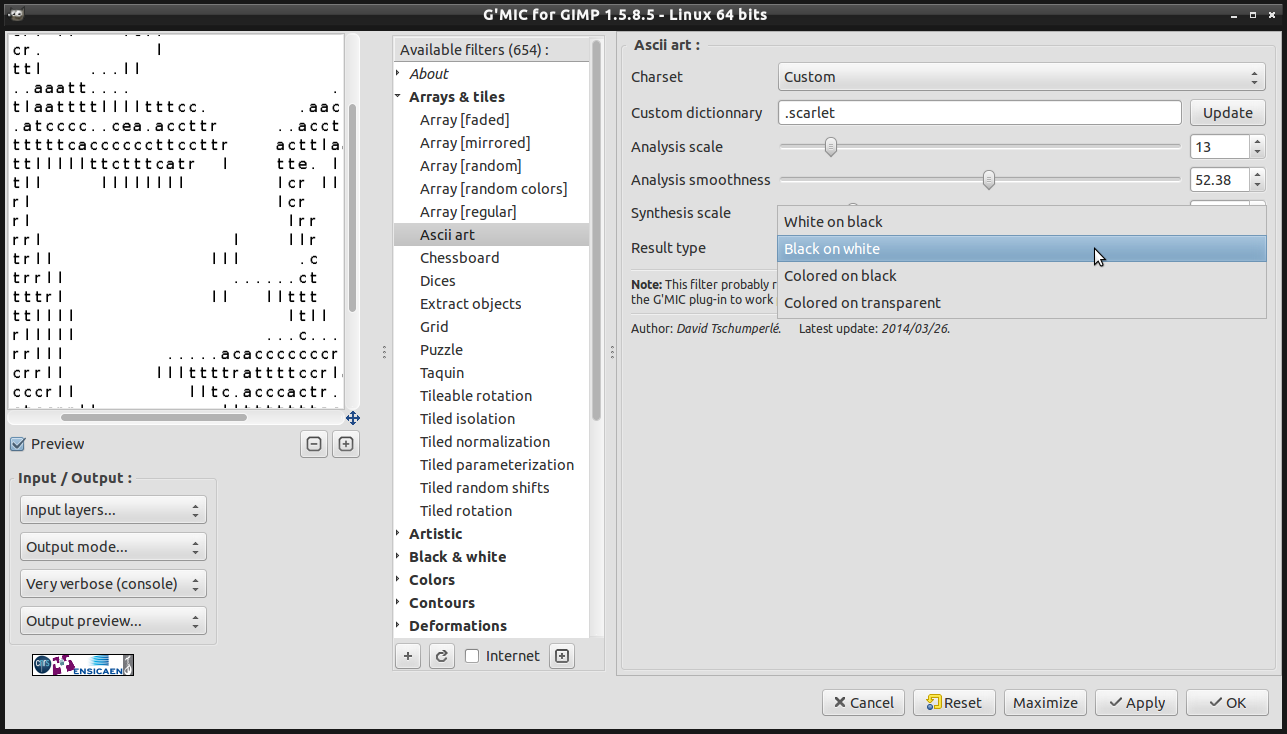The width and height of the screenshot is (1287, 734).
Task: Click the expand-all button beside Internet
Action: coord(562,656)
